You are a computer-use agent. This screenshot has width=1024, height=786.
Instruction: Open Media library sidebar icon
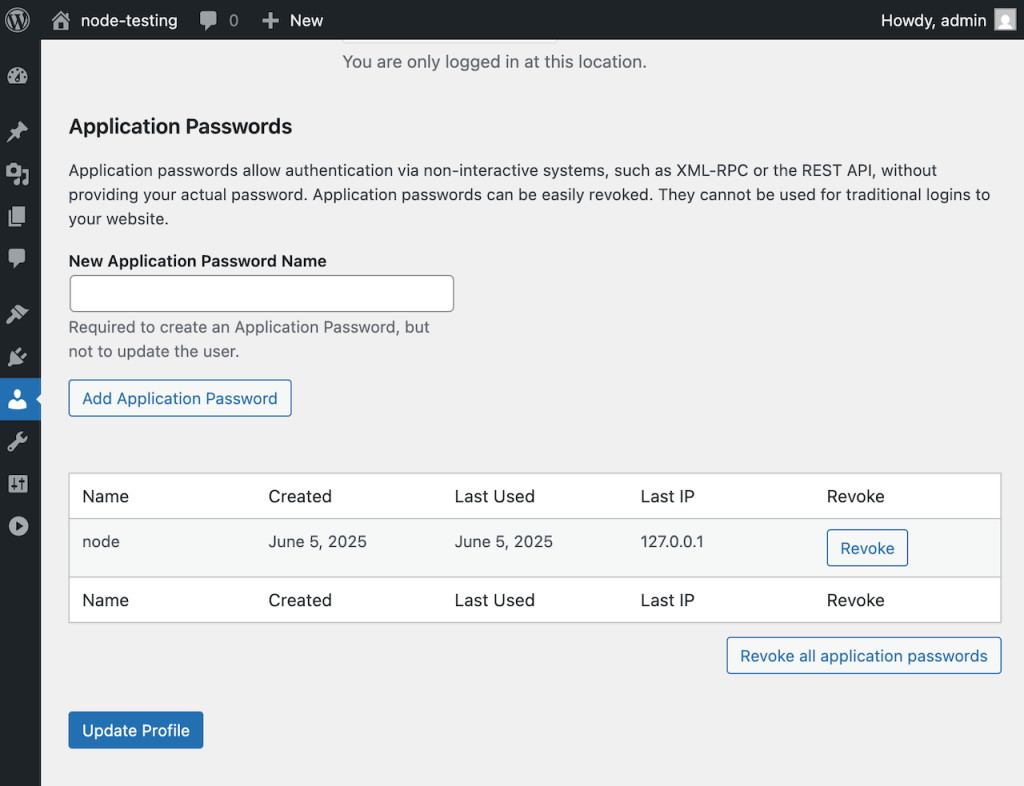tap(18, 174)
